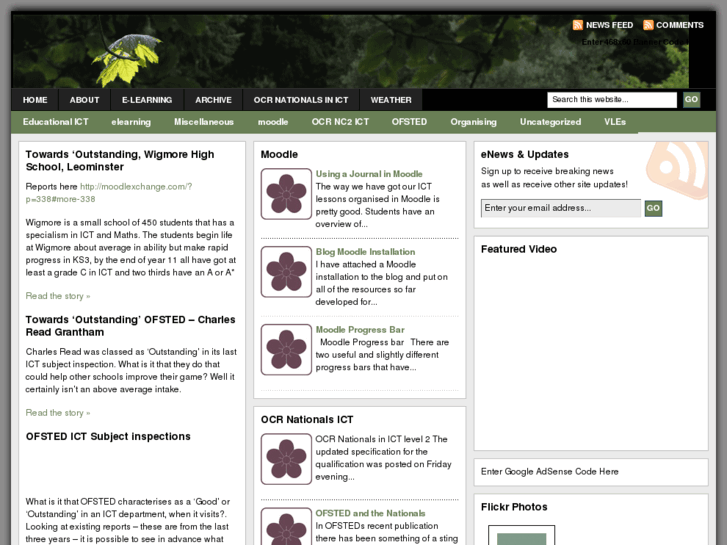Open the E-LEARNING menu

click(x=147, y=100)
